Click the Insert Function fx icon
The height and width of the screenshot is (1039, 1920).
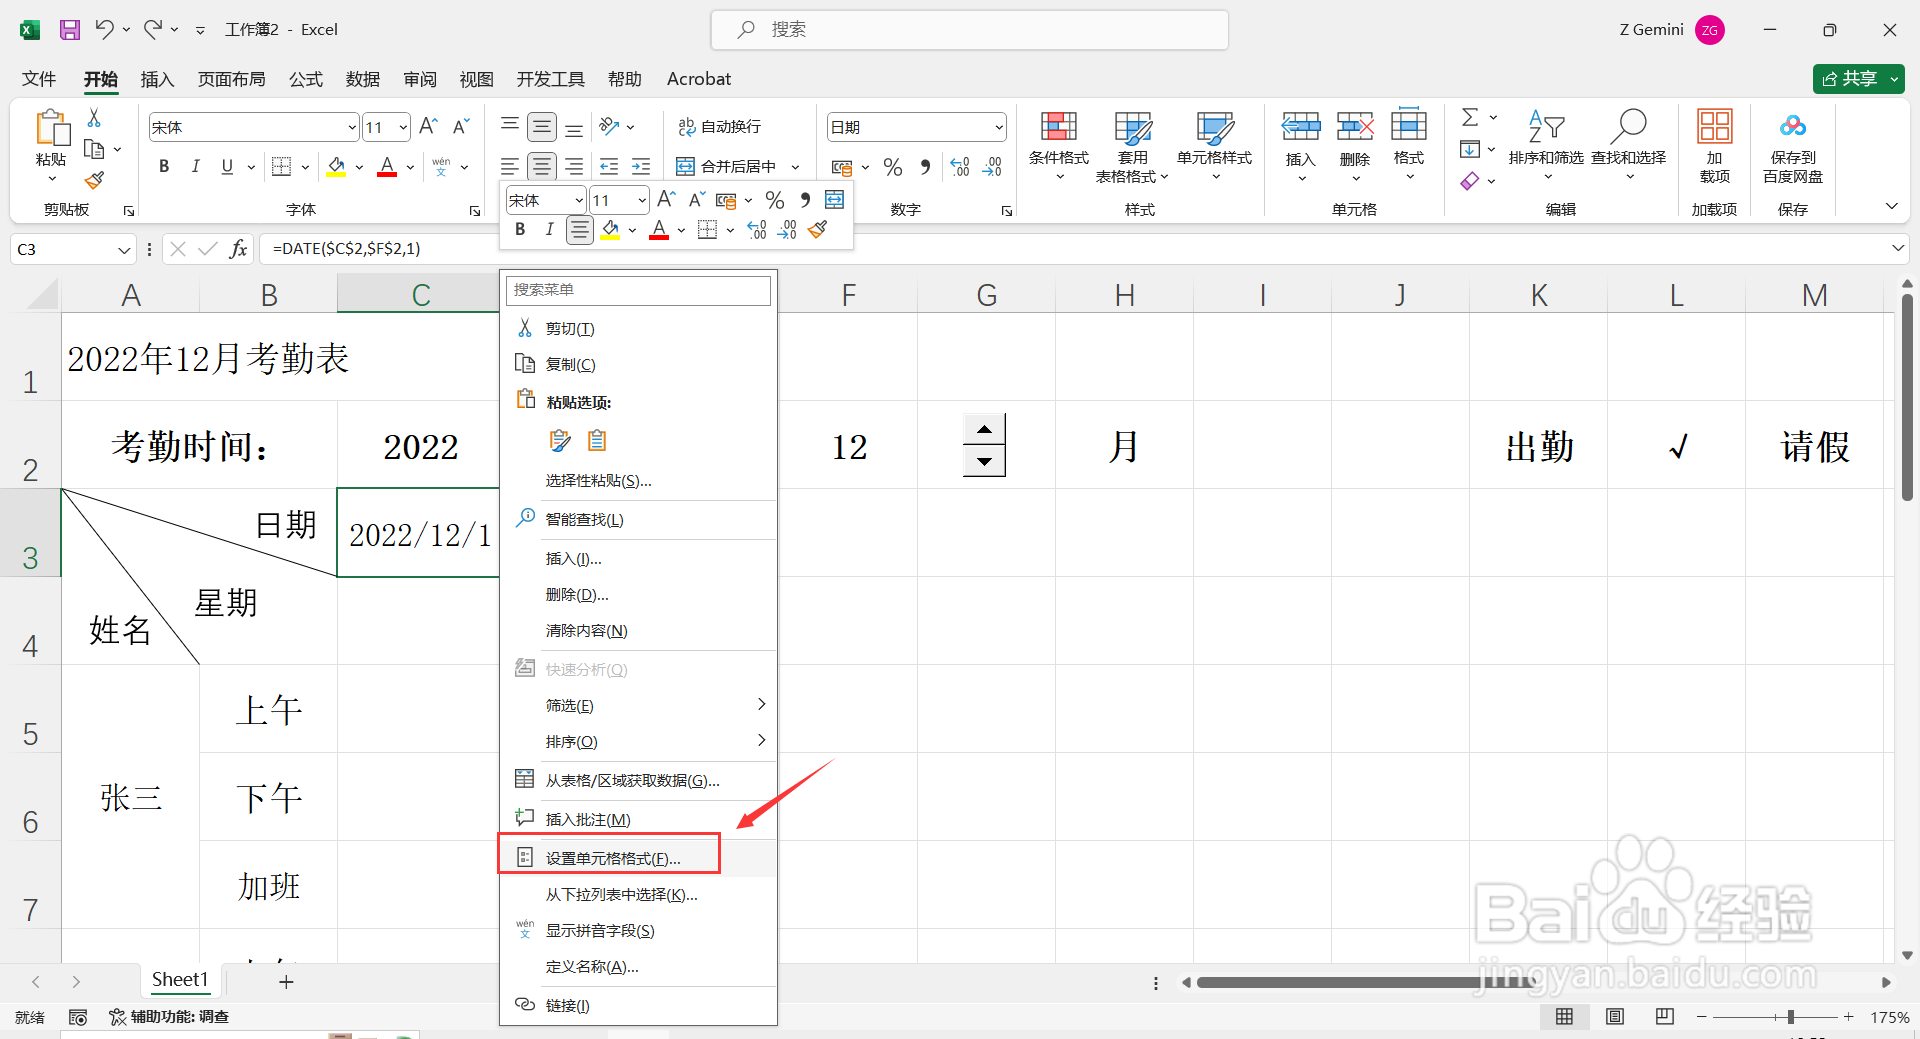coord(238,249)
